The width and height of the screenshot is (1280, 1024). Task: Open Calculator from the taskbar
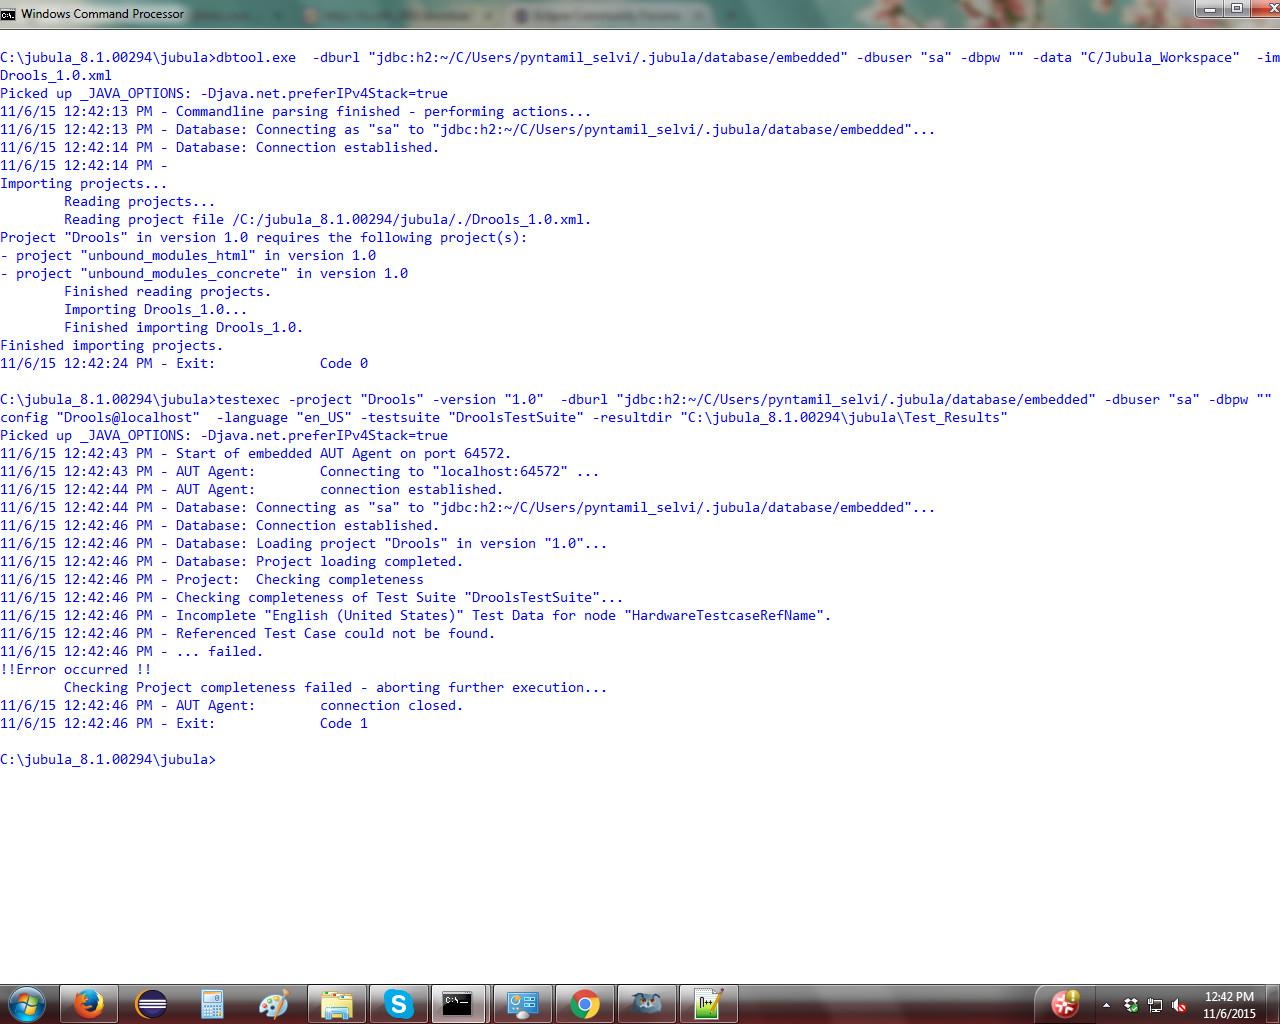(x=212, y=1004)
